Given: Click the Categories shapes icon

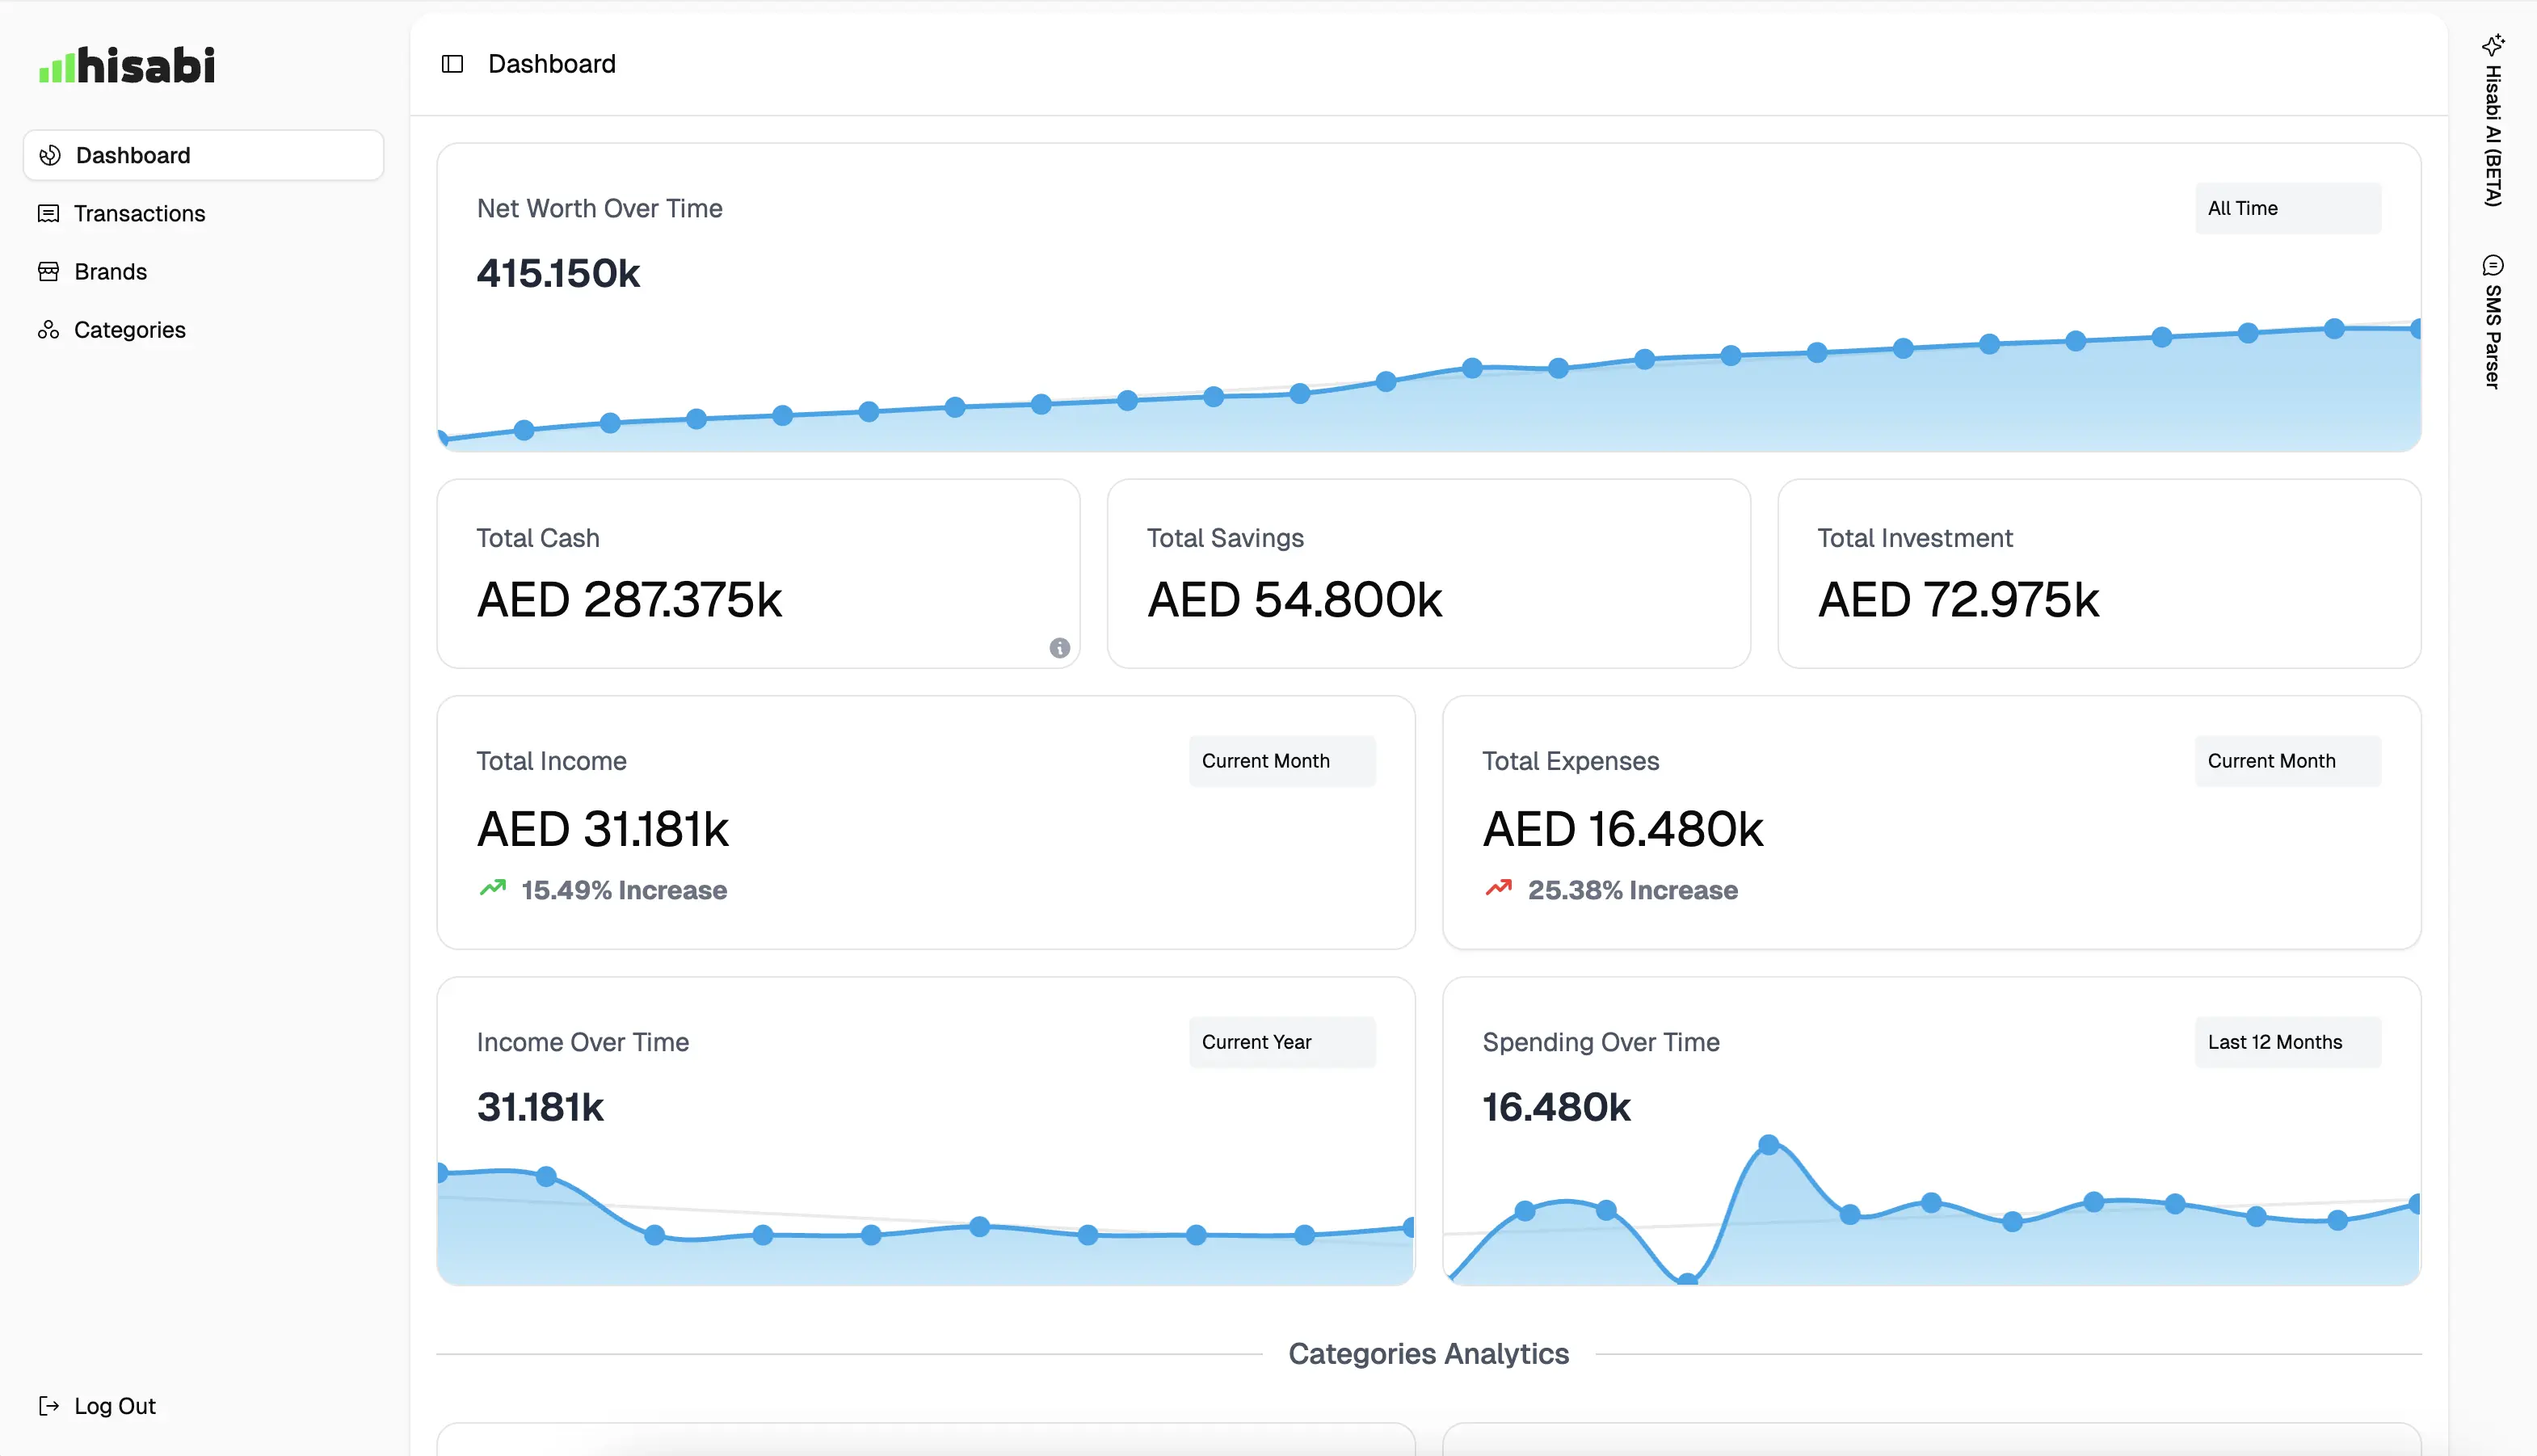Looking at the screenshot, I should 48,330.
